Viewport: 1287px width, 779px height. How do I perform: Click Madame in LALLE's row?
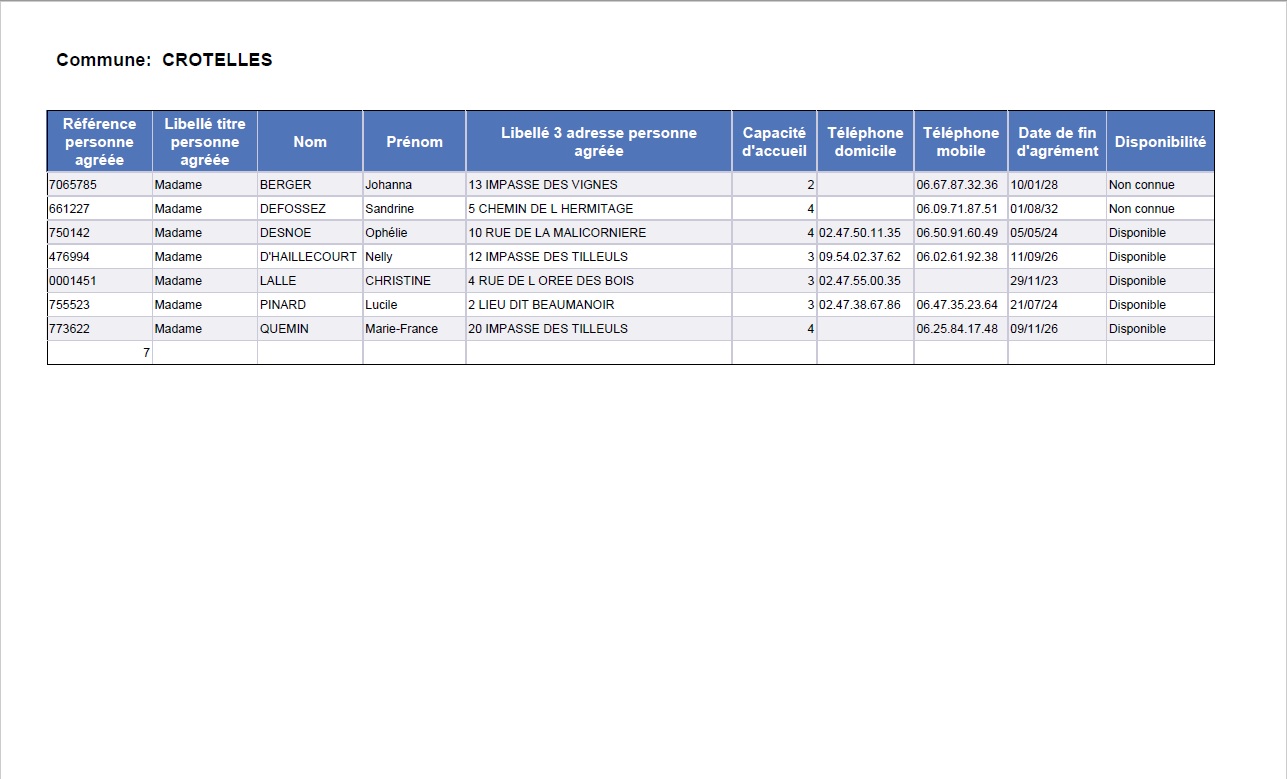pyautogui.click(x=178, y=281)
